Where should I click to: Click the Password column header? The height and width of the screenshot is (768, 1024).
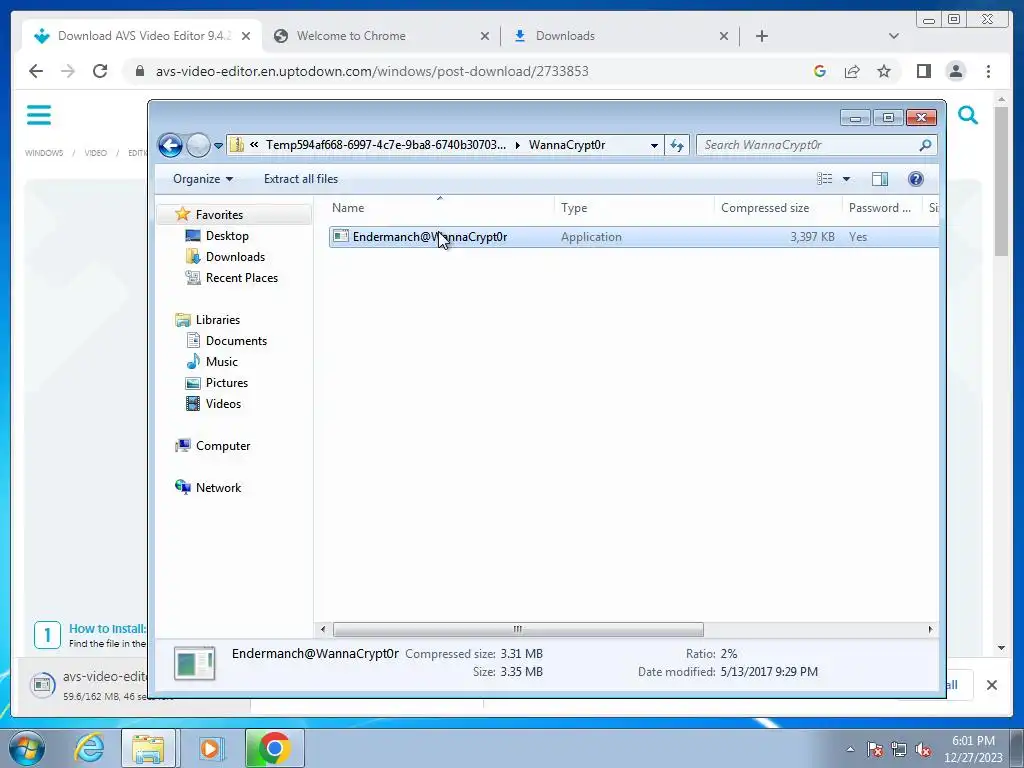[x=882, y=208]
